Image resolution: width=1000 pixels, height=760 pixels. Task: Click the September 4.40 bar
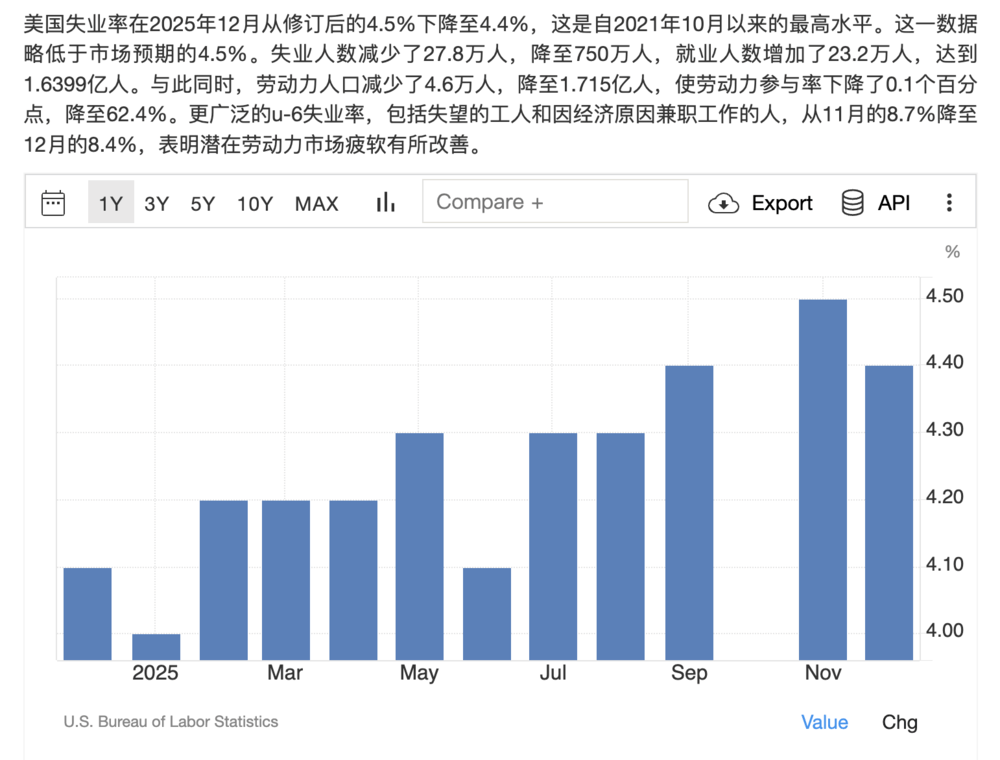tap(689, 512)
